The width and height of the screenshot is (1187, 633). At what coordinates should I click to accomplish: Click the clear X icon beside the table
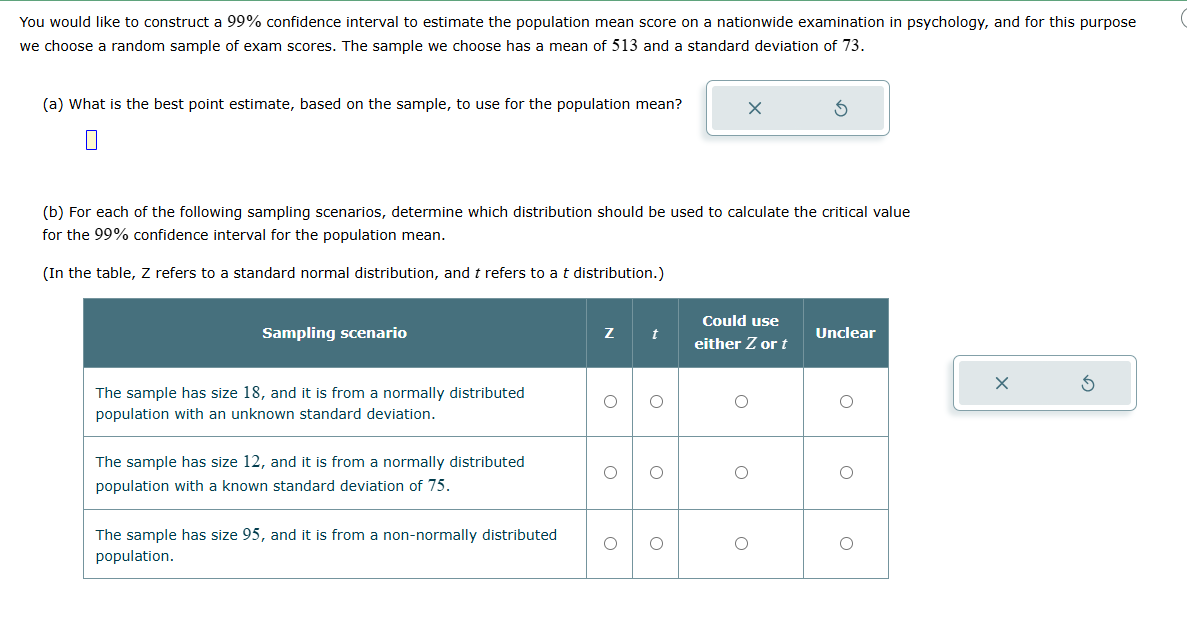[x=1001, y=383]
